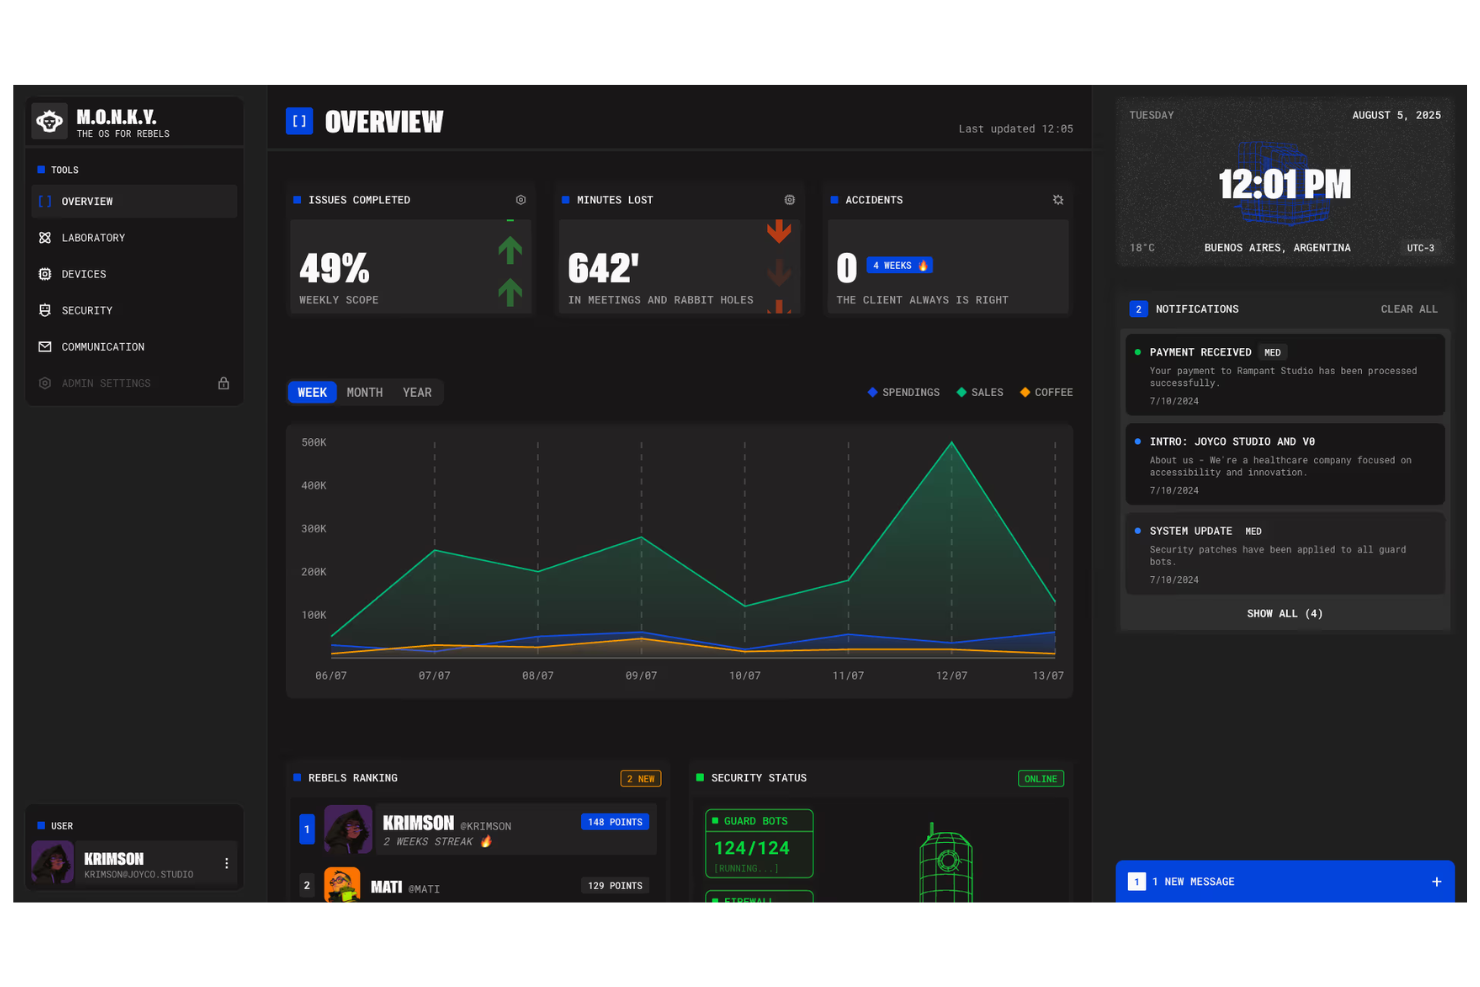Viewport: 1480px width, 987px height.
Task: Open the Intro: Joyco Studio and V0 notification
Action: [1285, 464]
